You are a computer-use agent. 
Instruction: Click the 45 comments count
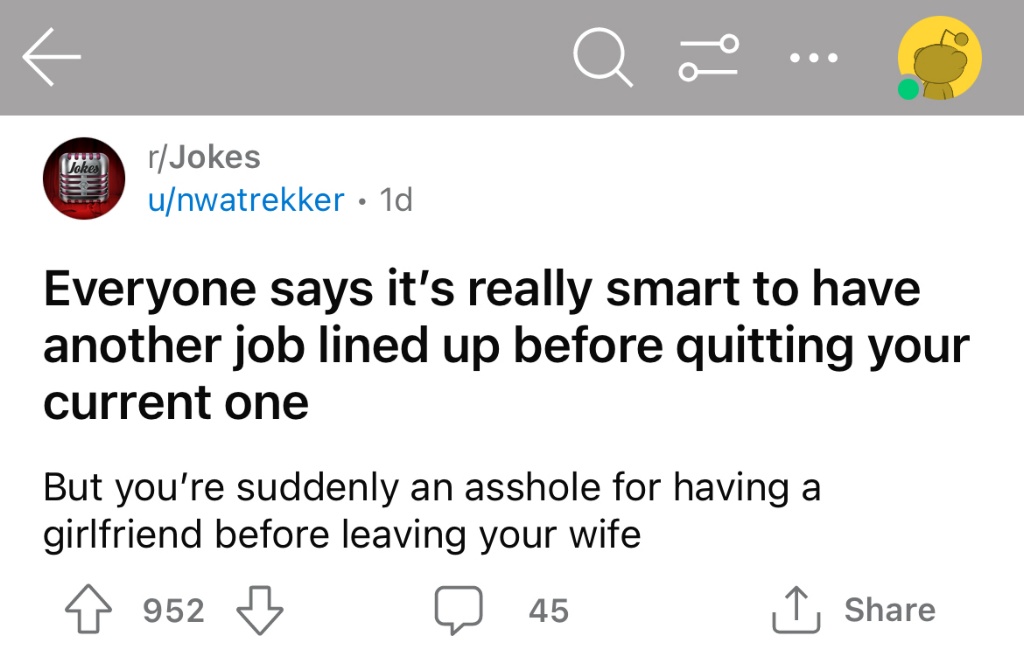click(549, 611)
